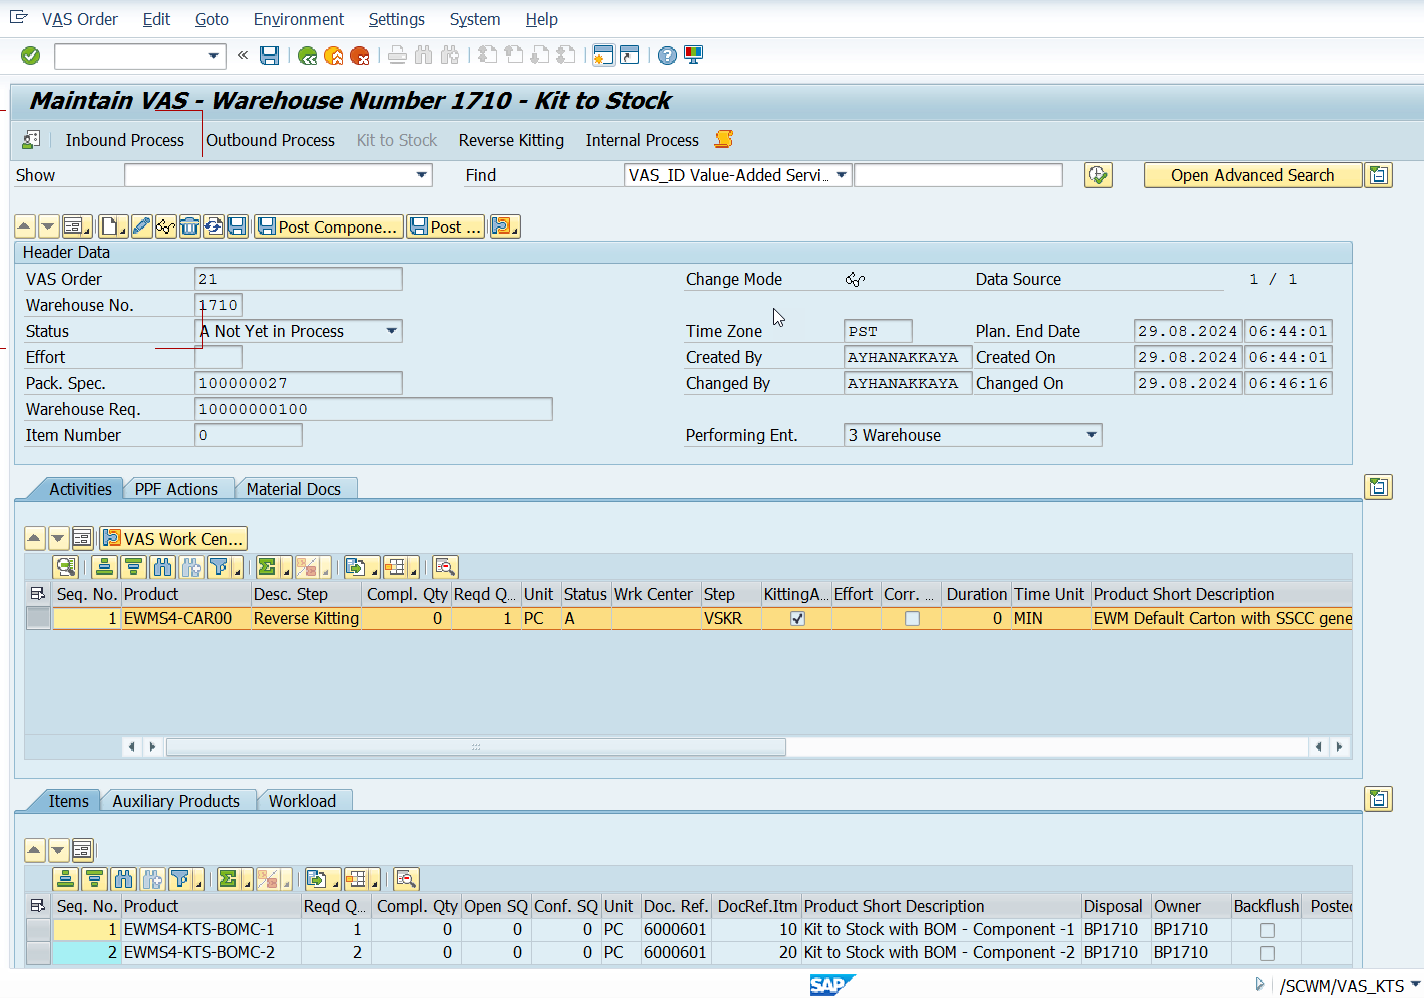The image size is (1424, 998).
Task: Toggle the KittingA checkbox in Reverse Kitting row
Action: pos(797,618)
